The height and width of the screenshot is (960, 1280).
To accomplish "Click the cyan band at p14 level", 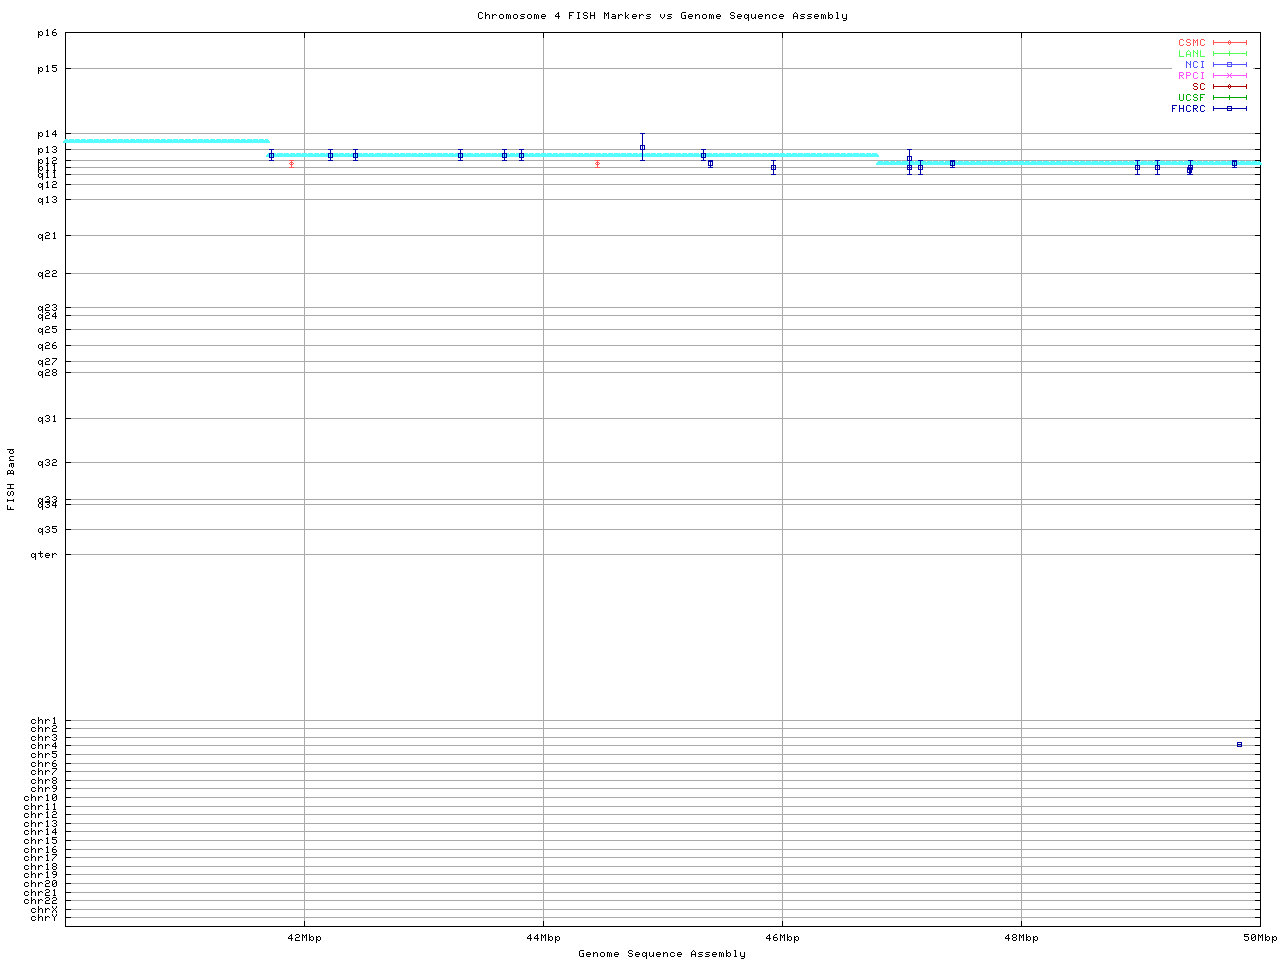I will tap(166, 141).
